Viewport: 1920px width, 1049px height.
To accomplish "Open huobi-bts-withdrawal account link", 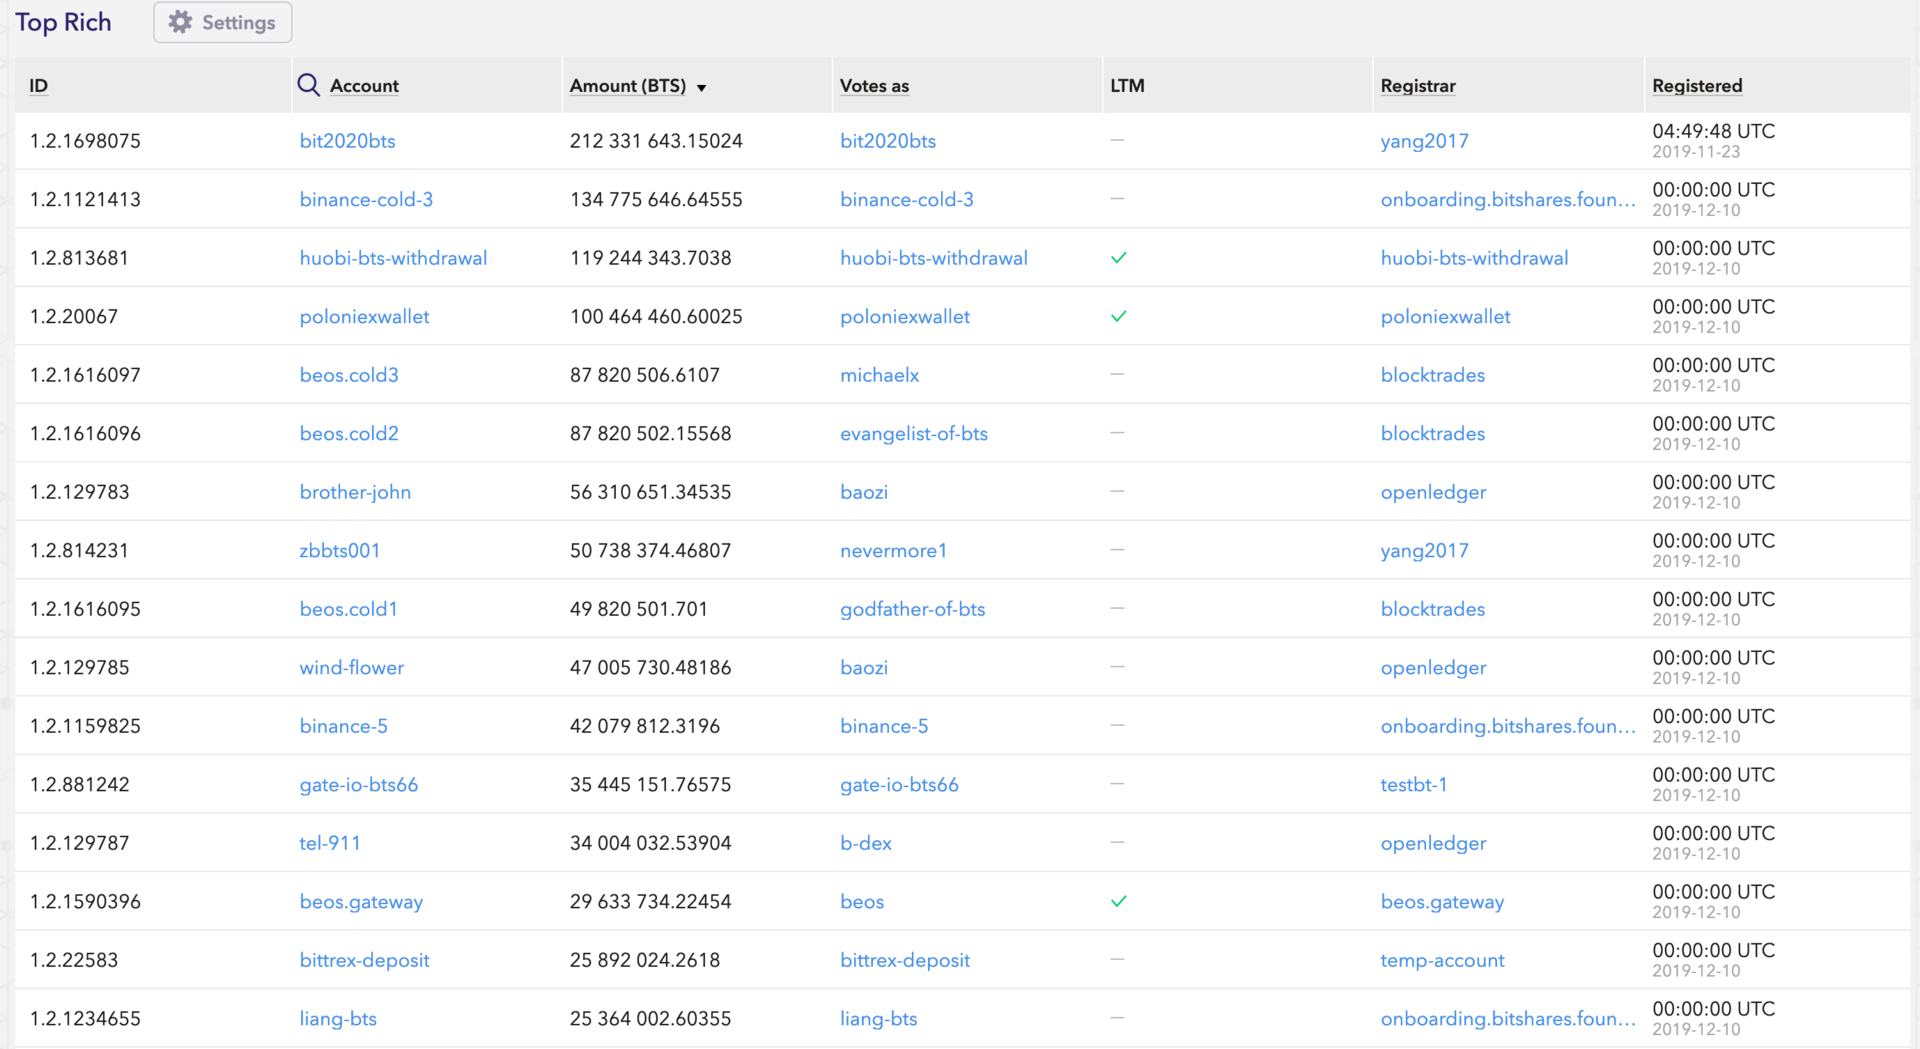I will coord(393,258).
